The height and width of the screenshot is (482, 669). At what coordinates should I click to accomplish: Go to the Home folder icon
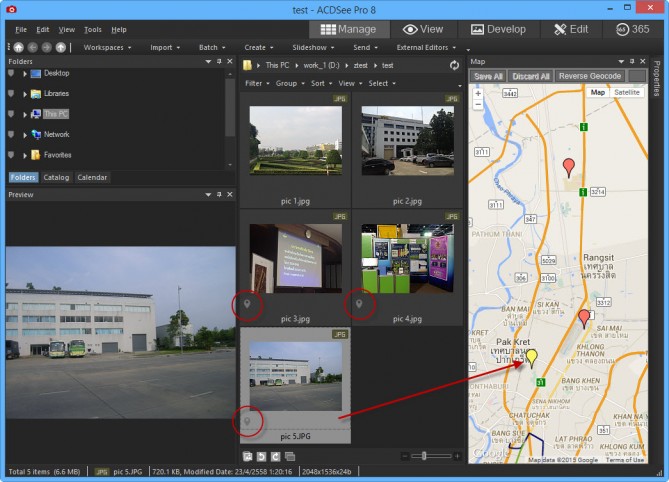pos(18,47)
